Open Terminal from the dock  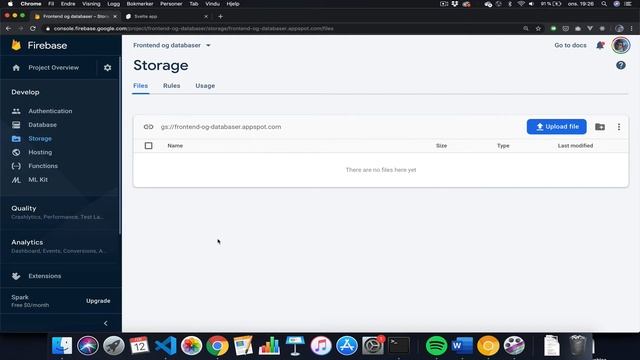tap(398, 346)
